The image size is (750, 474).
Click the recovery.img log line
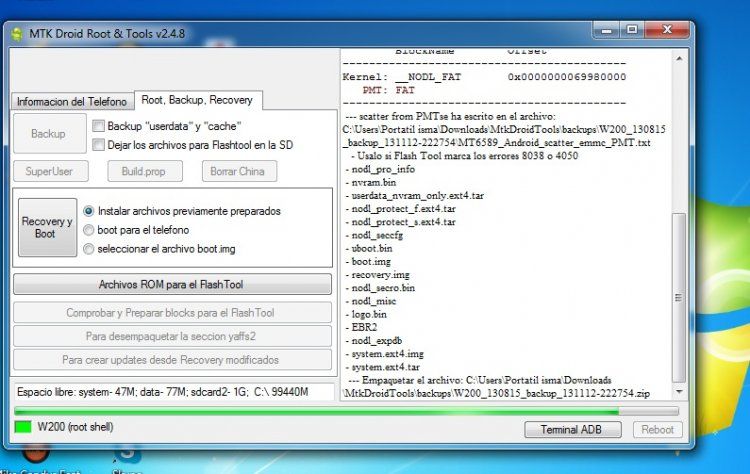click(377, 275)
